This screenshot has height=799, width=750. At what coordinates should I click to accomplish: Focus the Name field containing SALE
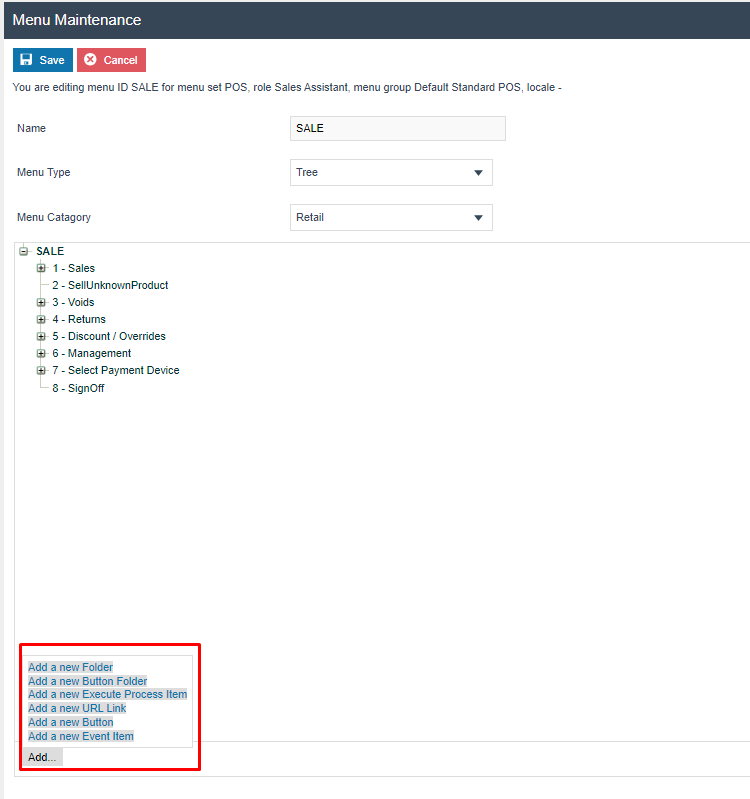398,128
